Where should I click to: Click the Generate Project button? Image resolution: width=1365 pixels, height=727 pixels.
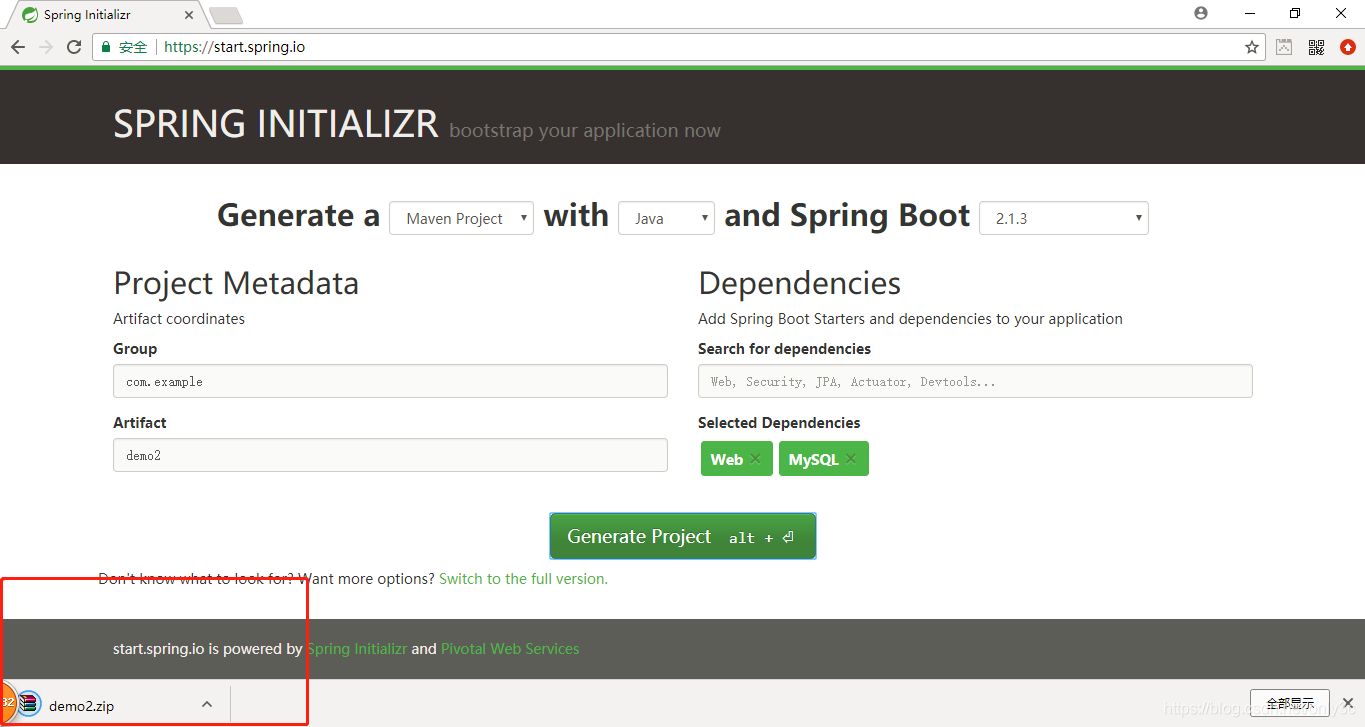pyautogui.click(x=683, y=536)
